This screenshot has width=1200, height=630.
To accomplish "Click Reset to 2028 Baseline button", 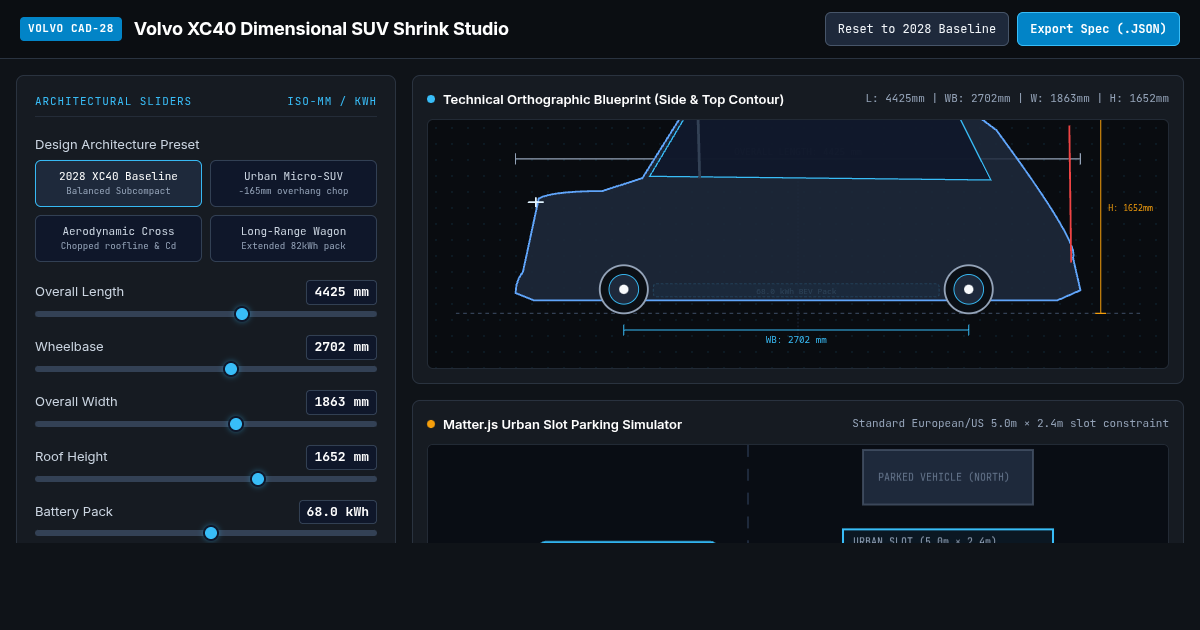I will point(916,29).
